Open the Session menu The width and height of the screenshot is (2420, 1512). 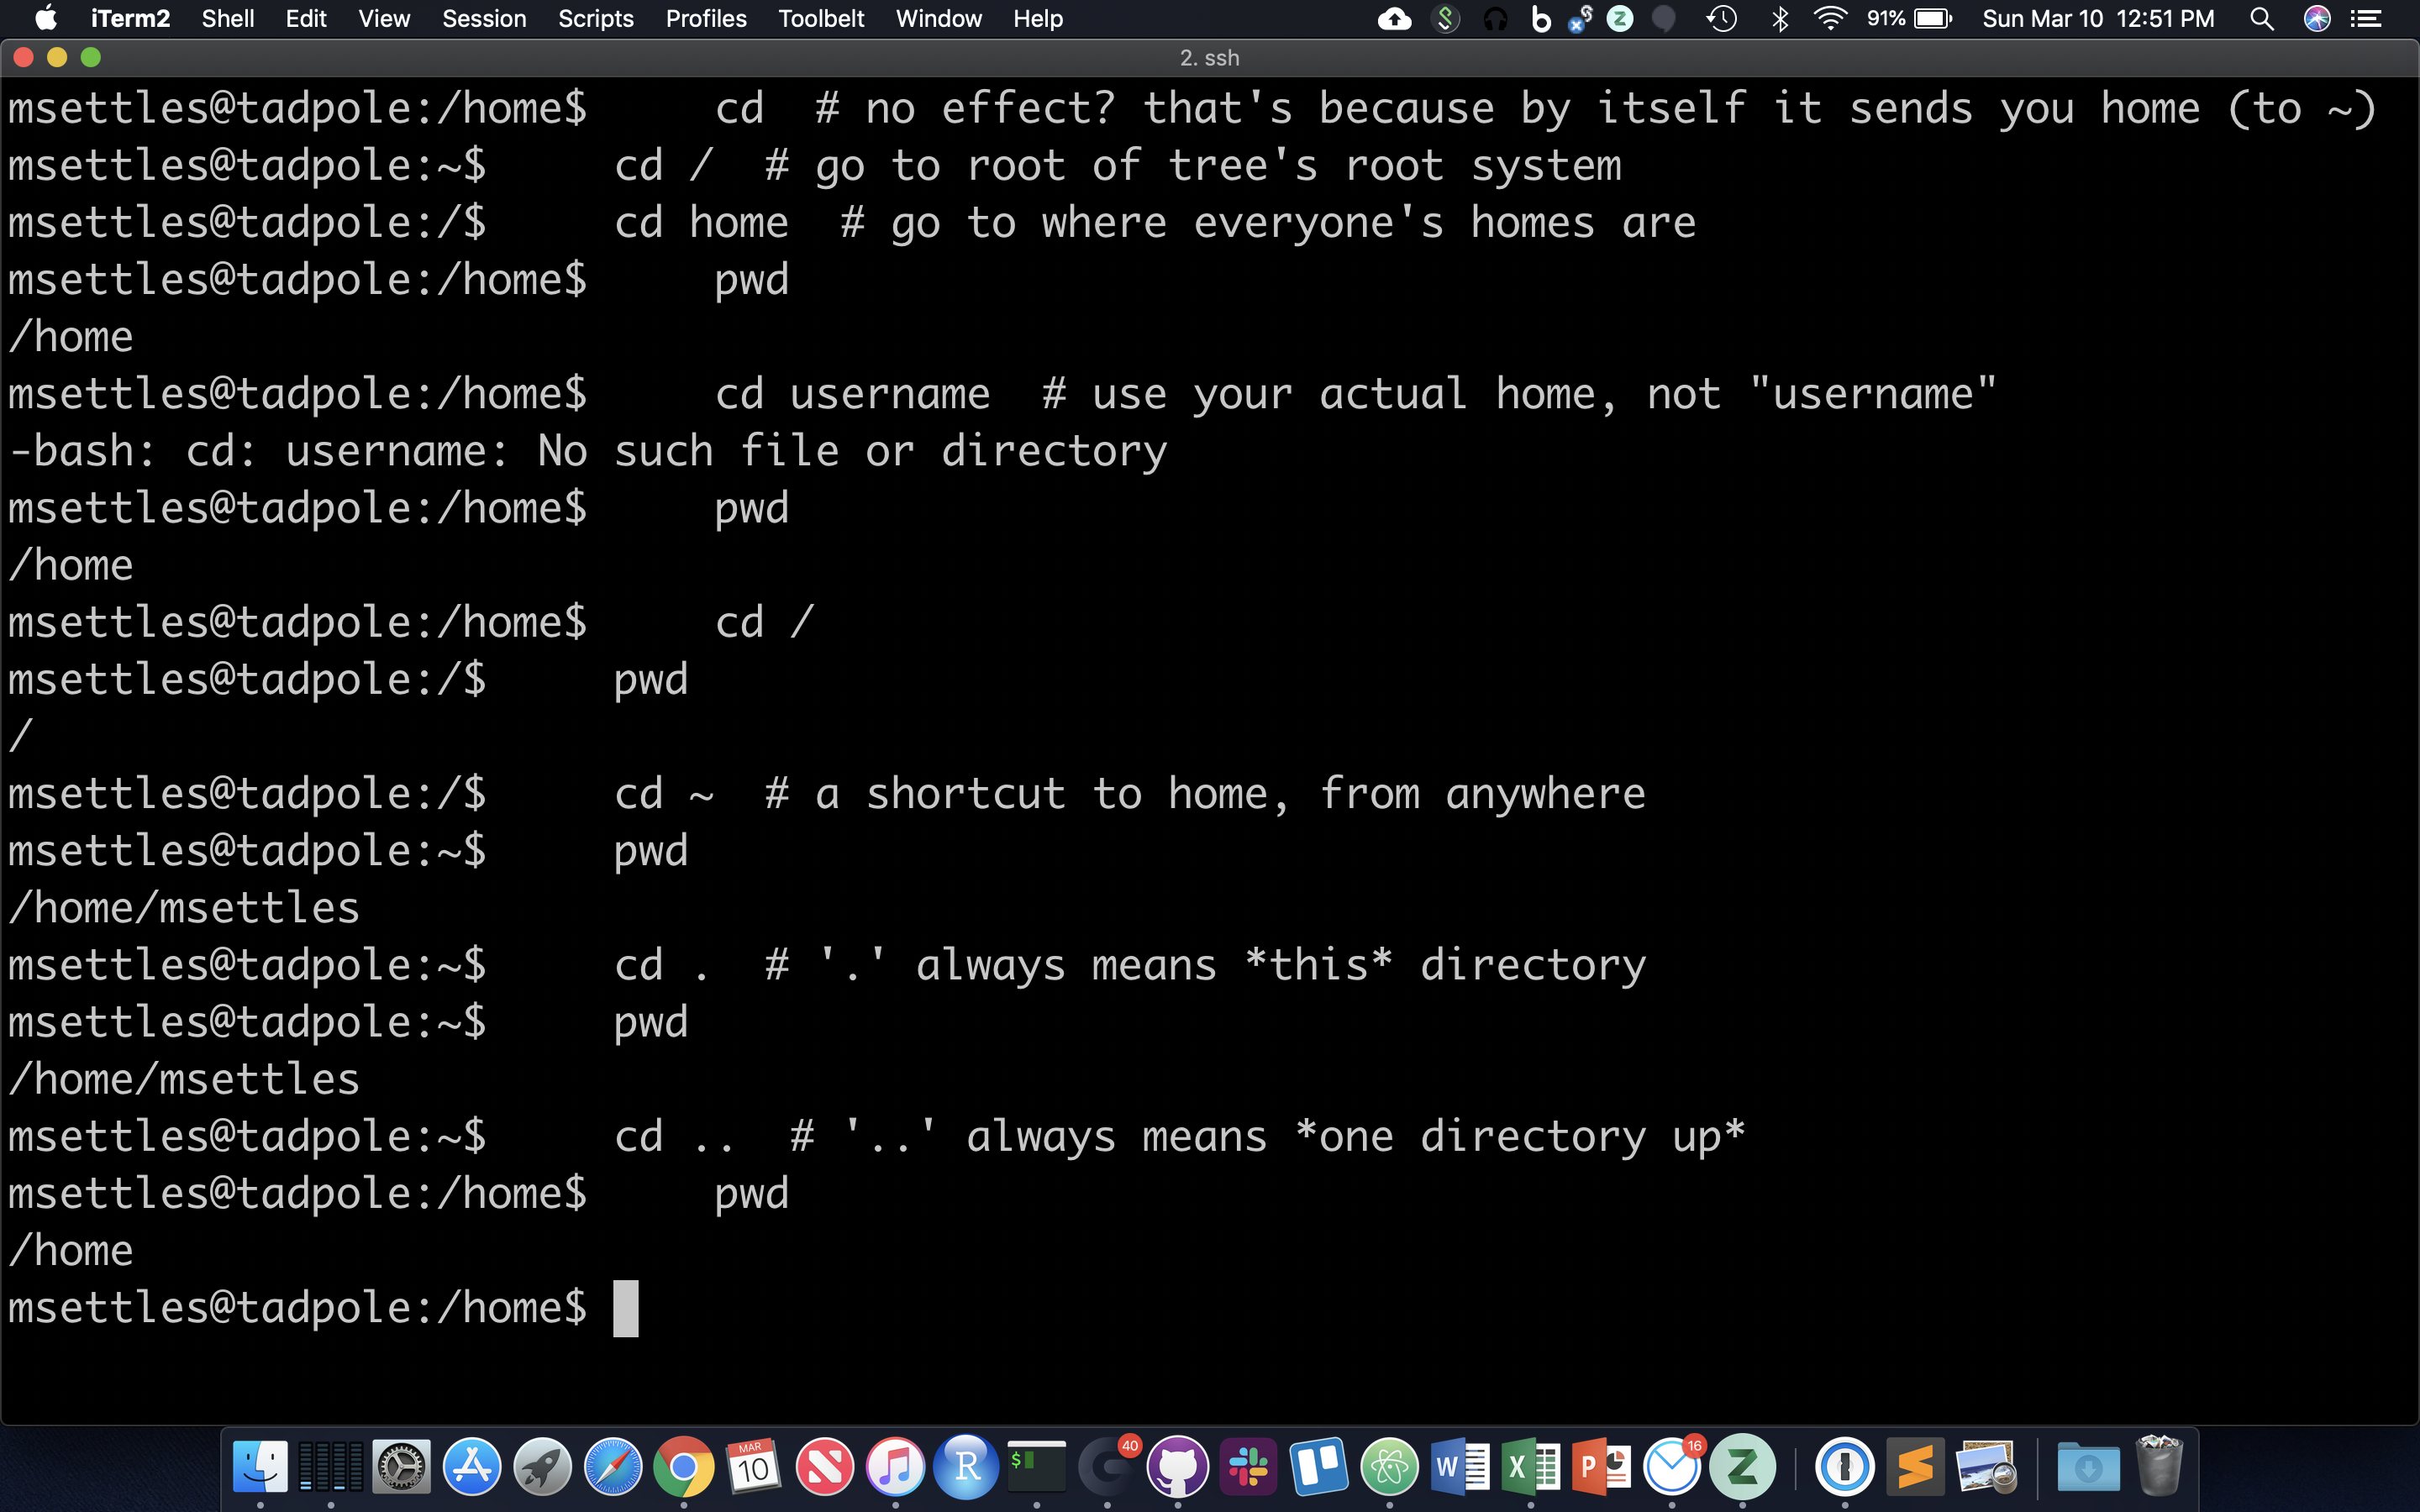point(484,18)
